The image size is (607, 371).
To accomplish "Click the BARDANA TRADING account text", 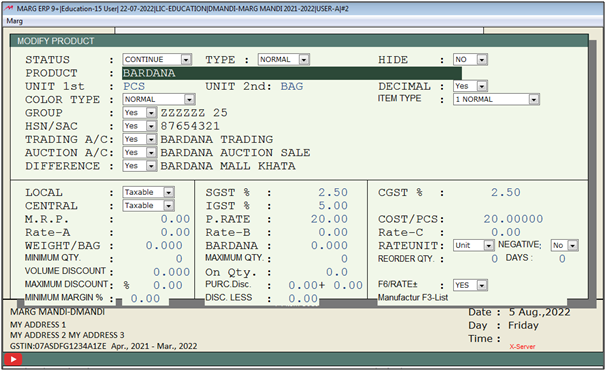I will [217, 139].
